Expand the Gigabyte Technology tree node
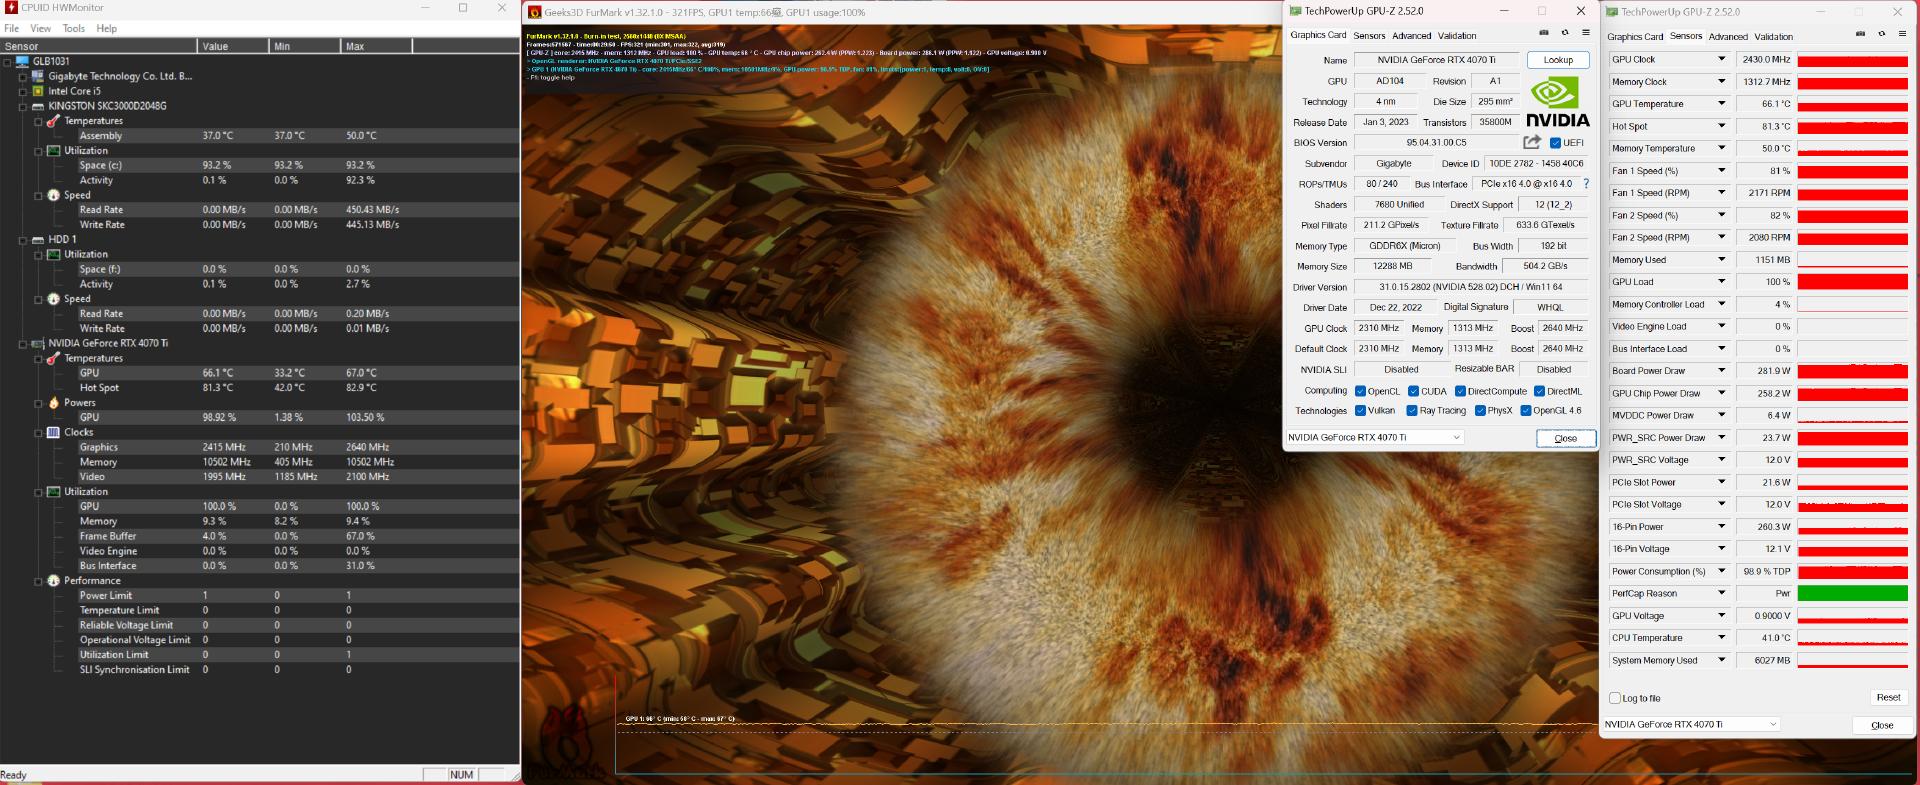 [23, 76]
